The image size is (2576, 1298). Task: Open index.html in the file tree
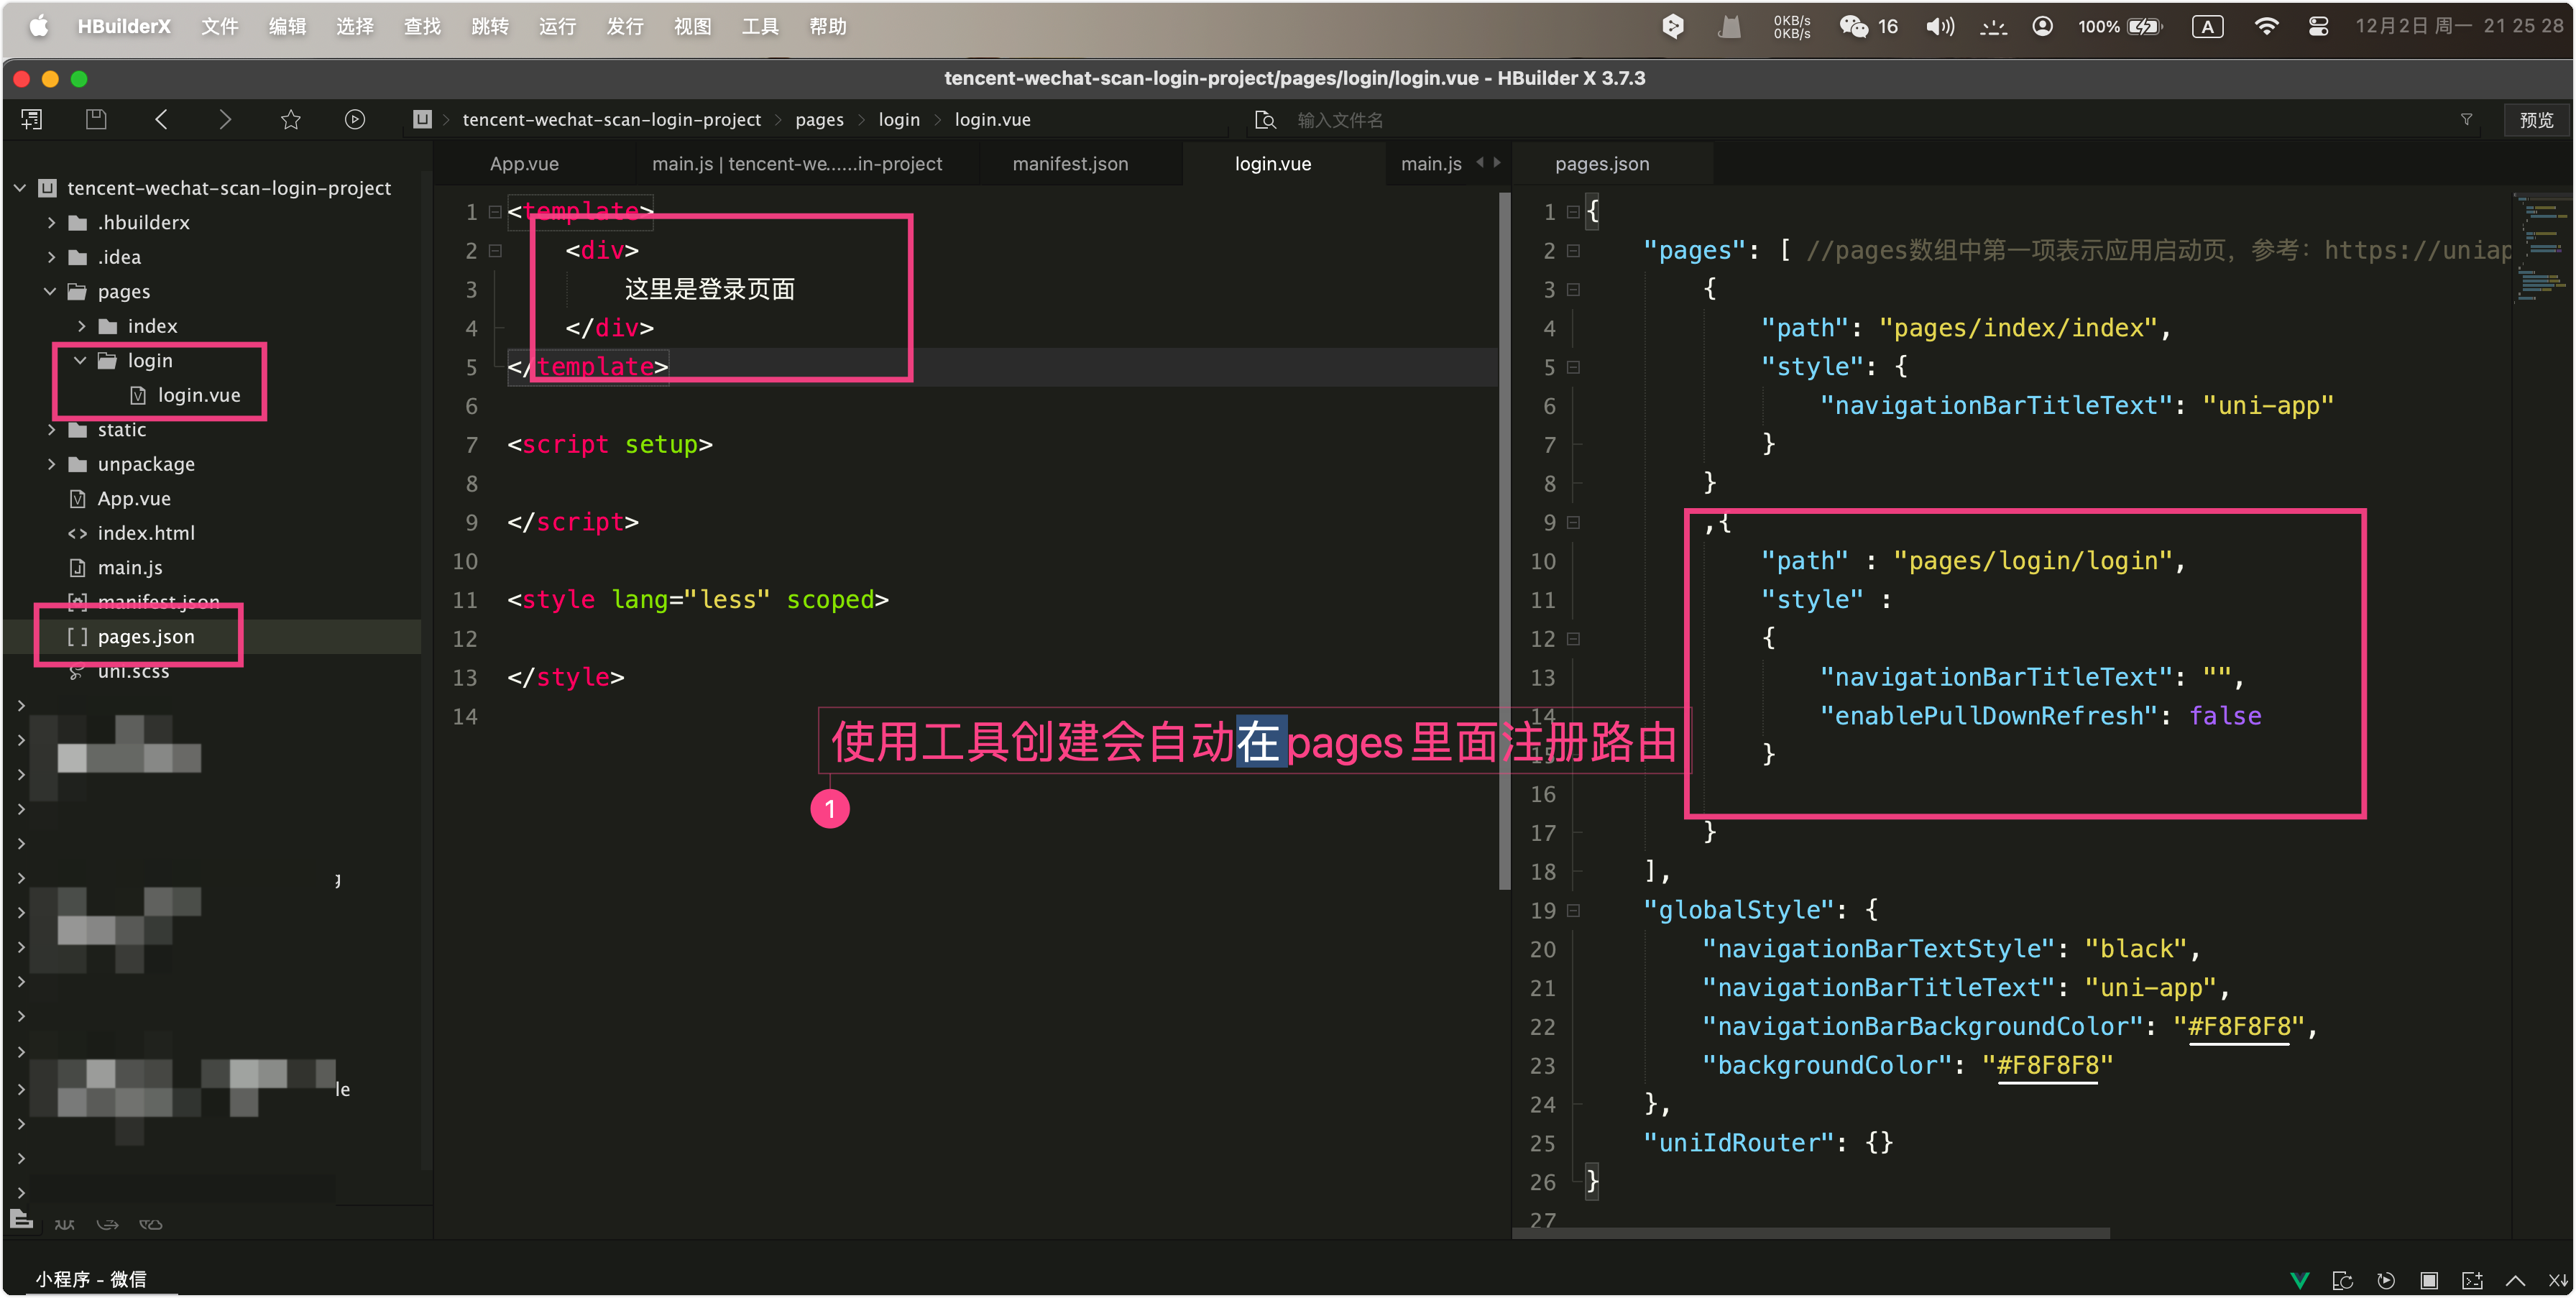tap(146, 533)
